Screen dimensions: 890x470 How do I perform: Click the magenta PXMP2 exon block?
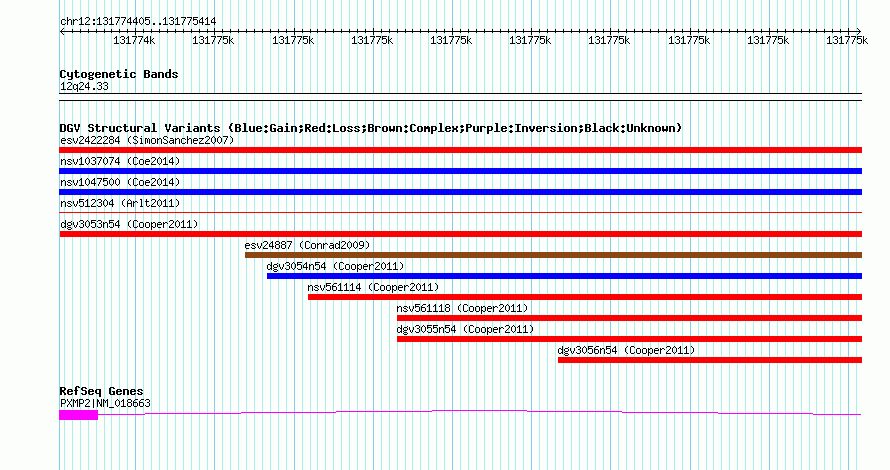(x=78, y=415)
